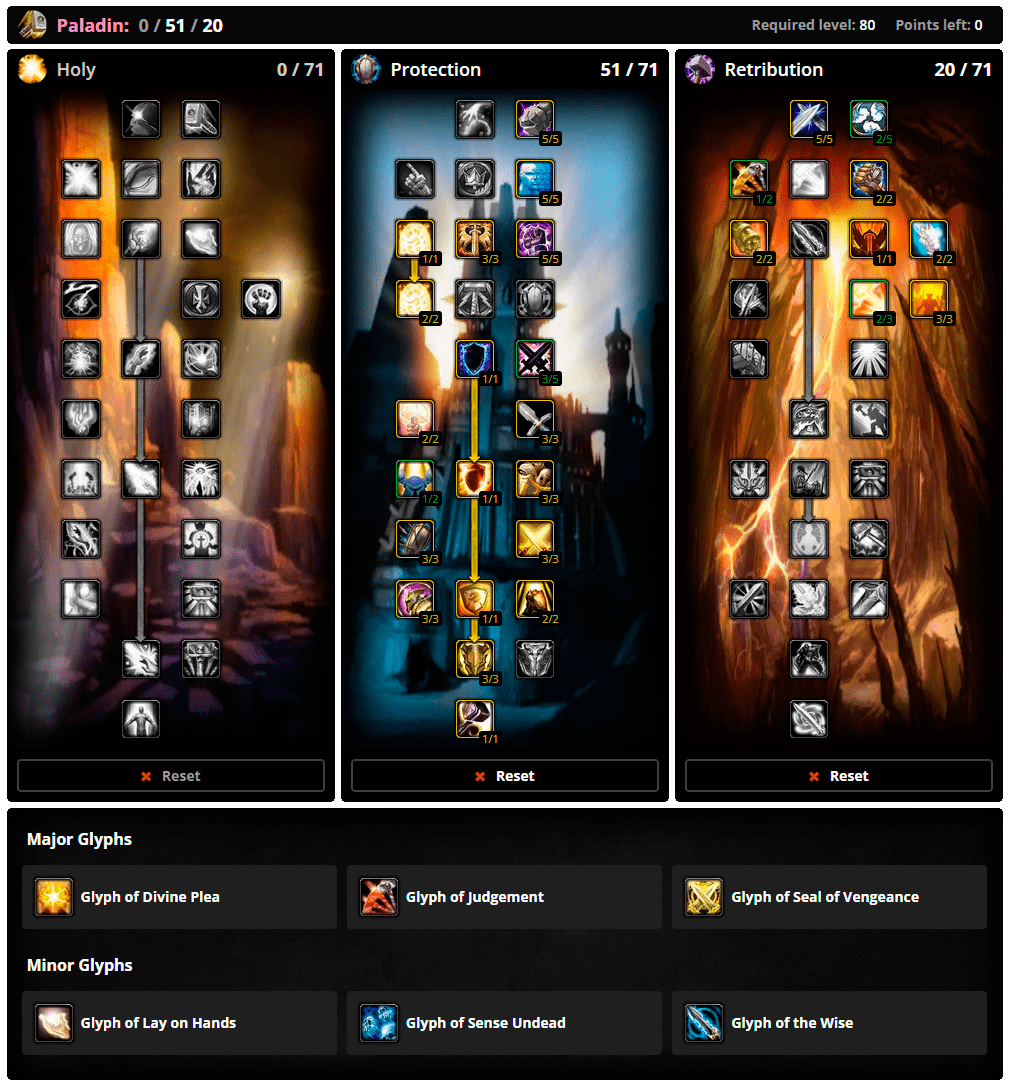
Task: Click the Benediction talent showing 2/5
Action: [x=869, y=119]
